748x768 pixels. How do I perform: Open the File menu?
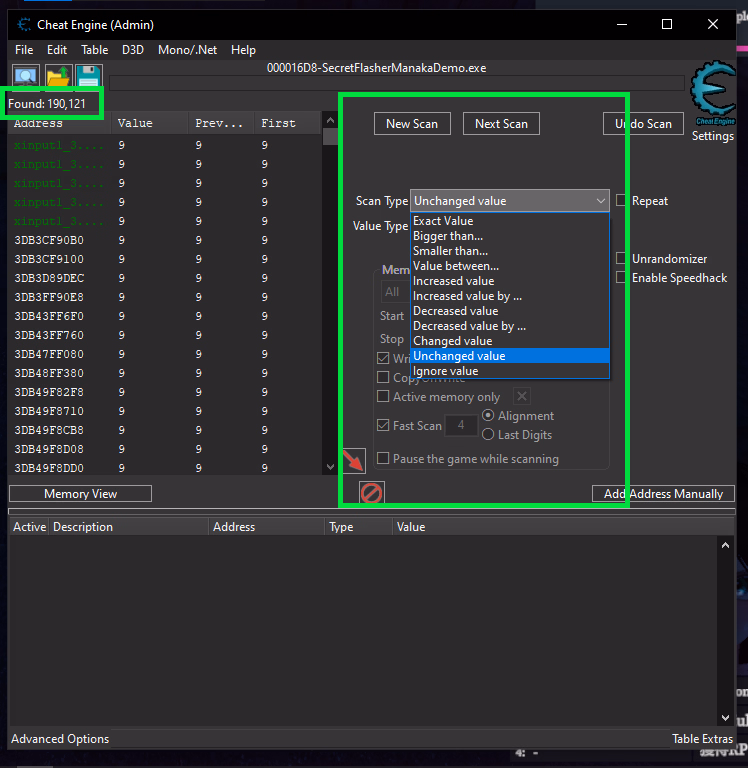pyautogui.click(x=24, y=50)
